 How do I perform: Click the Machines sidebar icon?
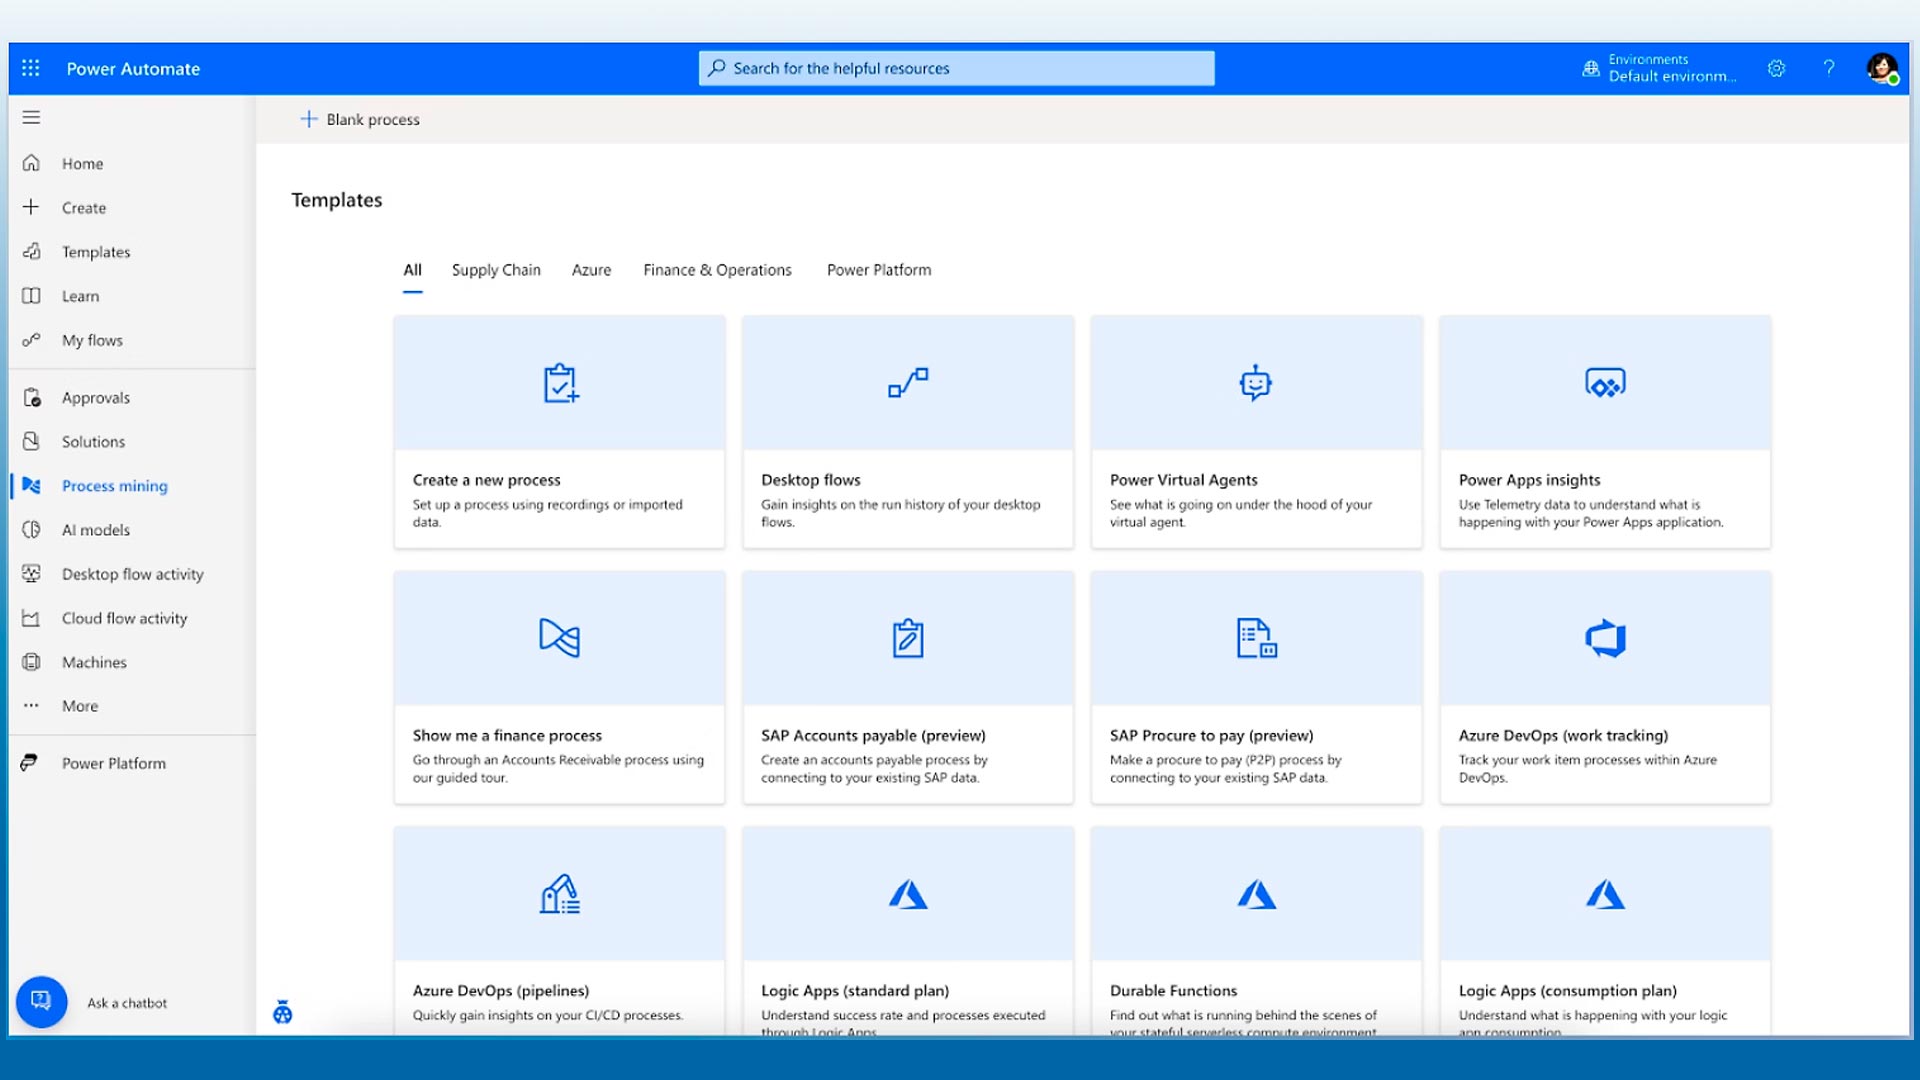pyautogui.click(x=32, y=662)
